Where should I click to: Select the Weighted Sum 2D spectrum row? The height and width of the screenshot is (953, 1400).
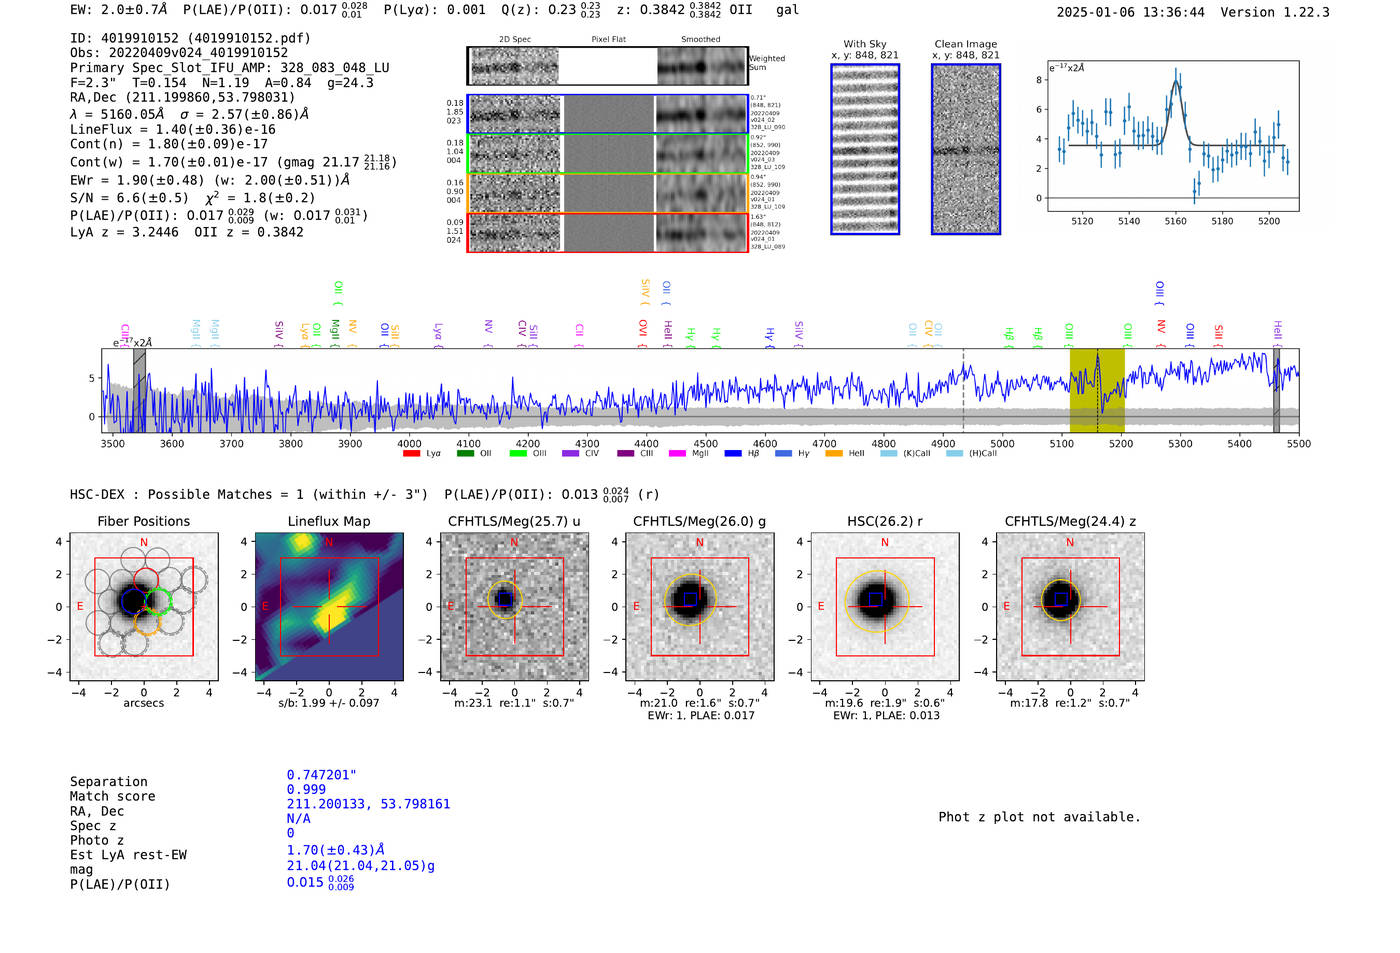coord(607,66)
